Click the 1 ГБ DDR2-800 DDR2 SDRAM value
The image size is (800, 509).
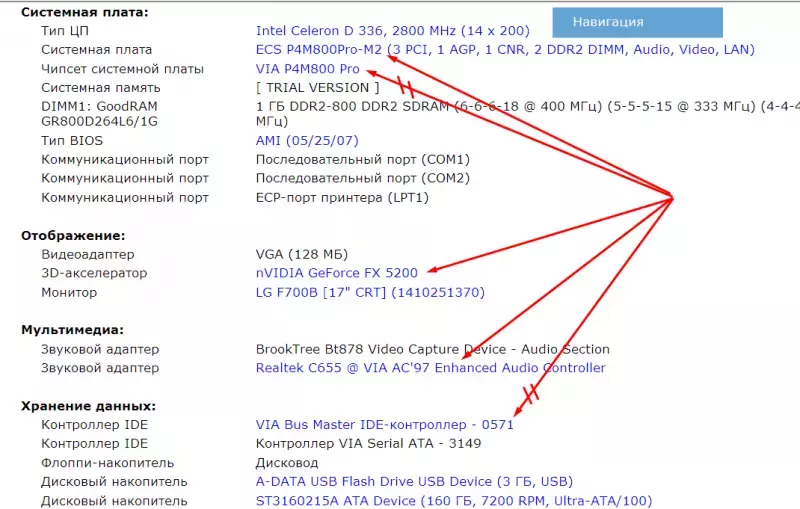click(x=527, y=114)
